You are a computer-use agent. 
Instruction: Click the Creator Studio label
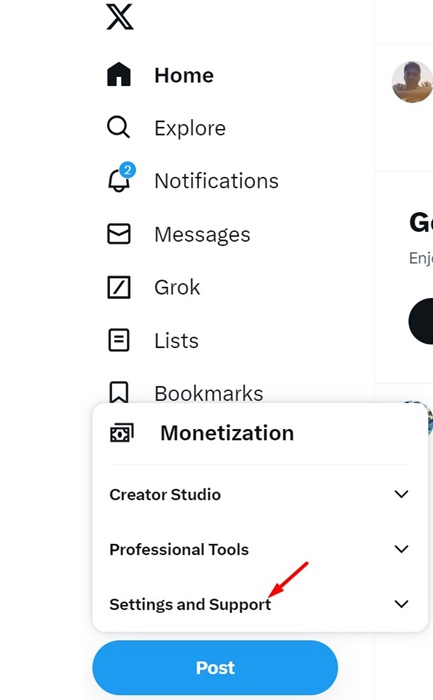(165, 495)
